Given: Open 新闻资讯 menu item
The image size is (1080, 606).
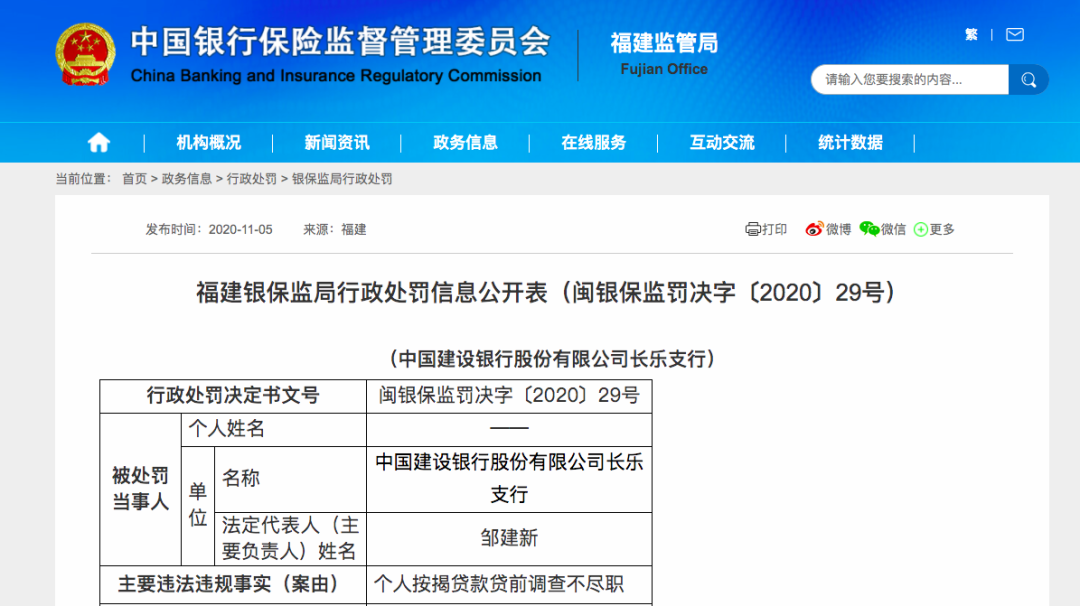Looking at the screenshot, I should (337, 143).
